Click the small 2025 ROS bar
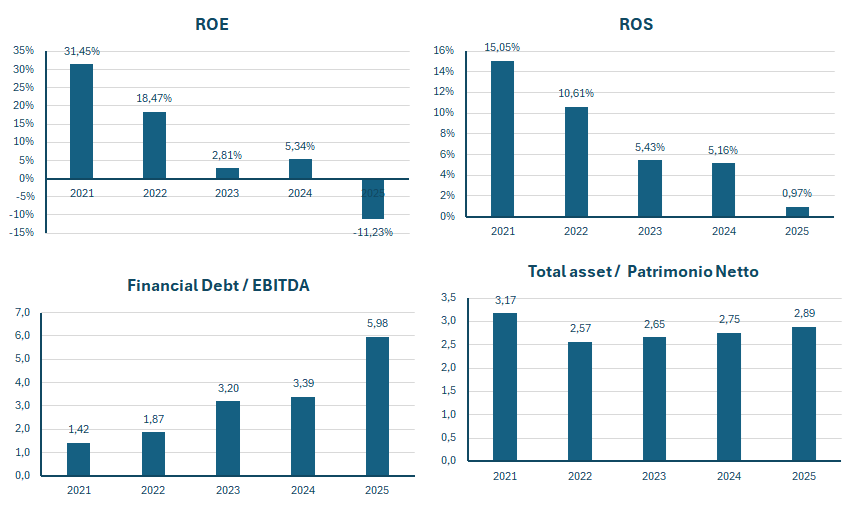This screenshot has height=520, width=857. (x=797, y=211)
